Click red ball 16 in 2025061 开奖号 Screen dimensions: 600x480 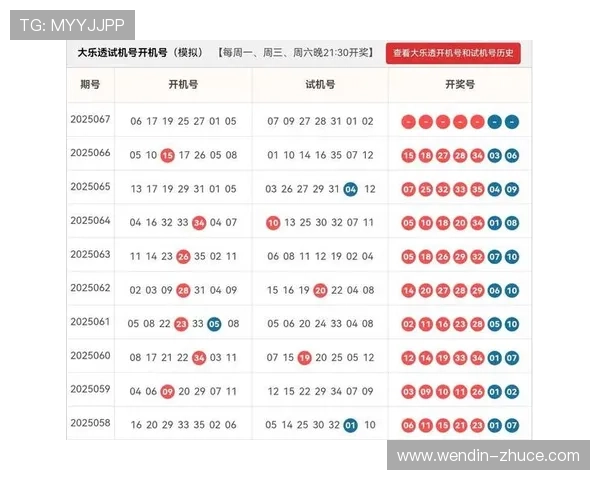pyautogui.click(x=443, y=325)
